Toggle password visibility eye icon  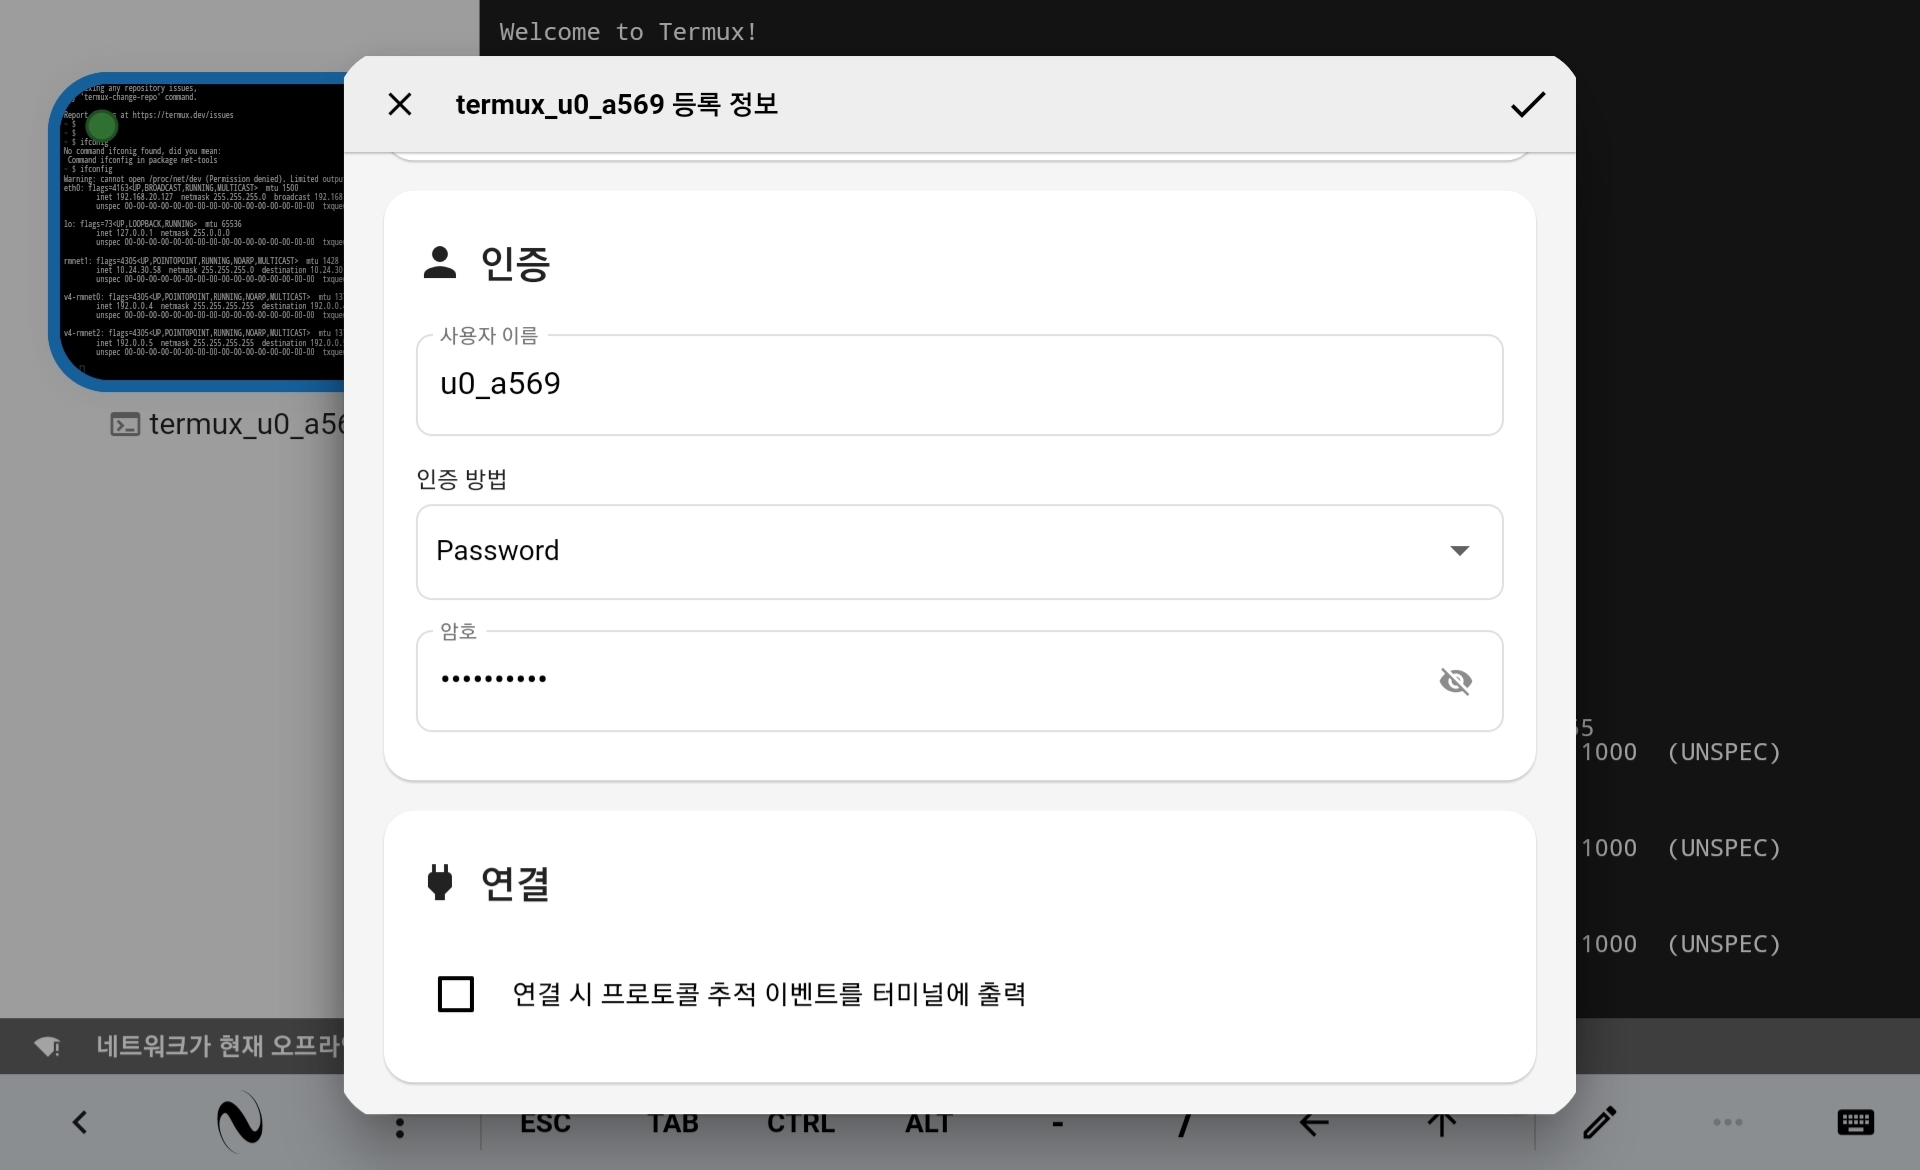pos(1455,681)
